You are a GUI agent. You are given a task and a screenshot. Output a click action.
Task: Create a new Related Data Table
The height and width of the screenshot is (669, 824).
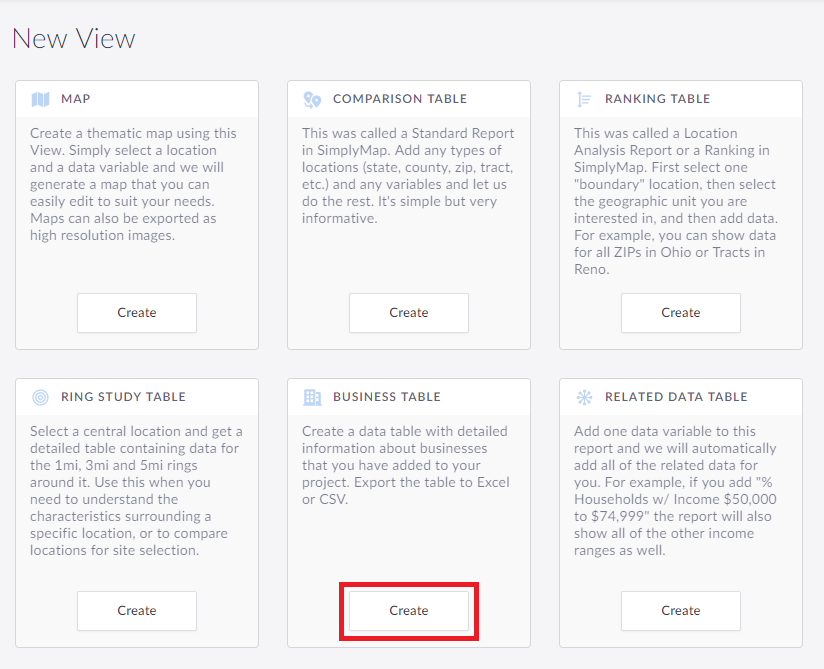pyautogui.click(x=681, y=611)
